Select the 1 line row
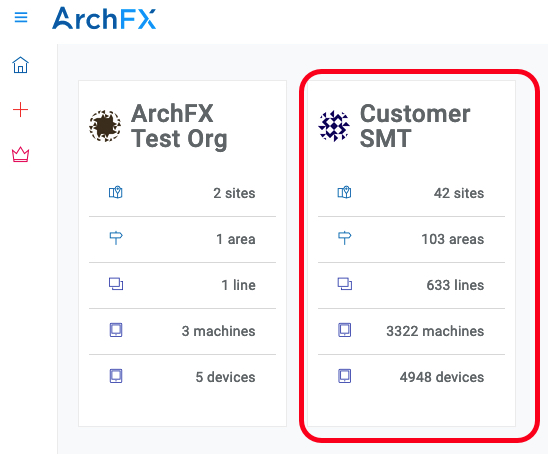The image size is (548, 454). pyautogui.click(x=182, y=285)
